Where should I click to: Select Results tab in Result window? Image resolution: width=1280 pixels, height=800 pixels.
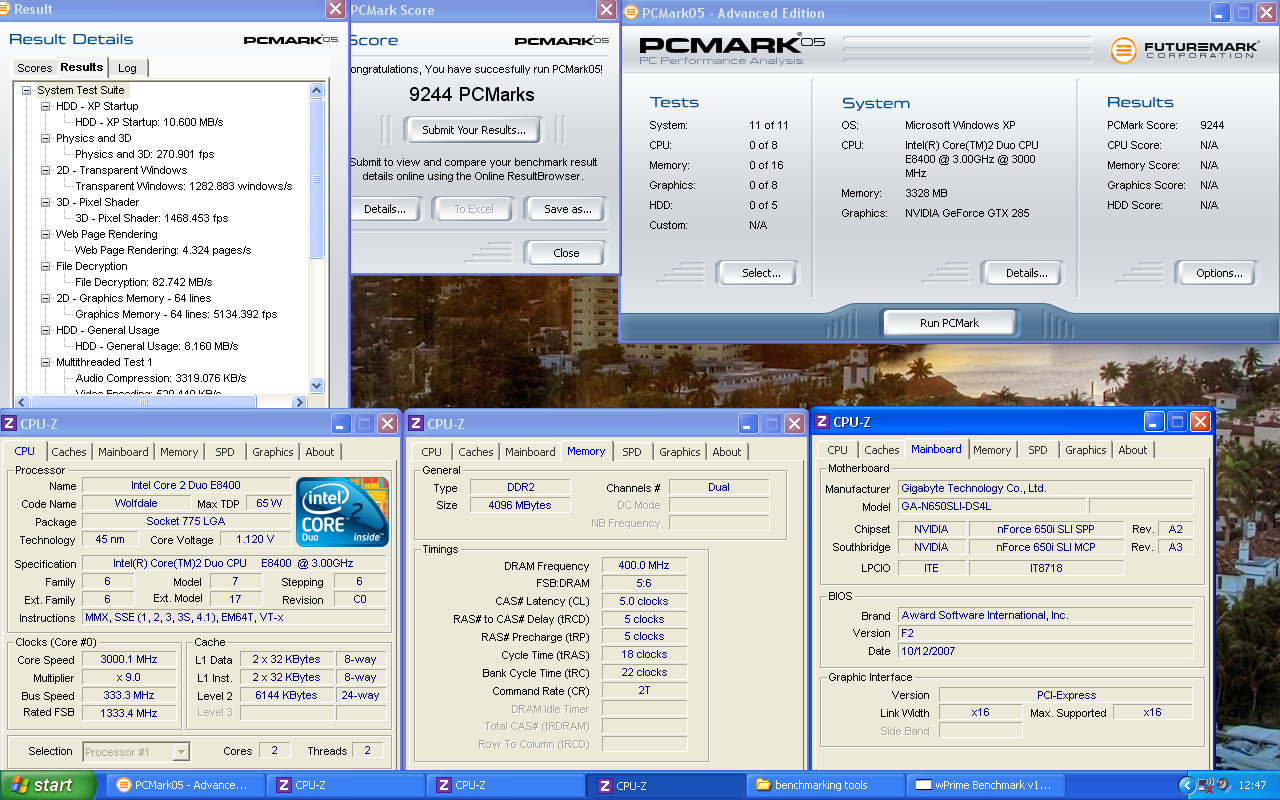pos(82,67)
